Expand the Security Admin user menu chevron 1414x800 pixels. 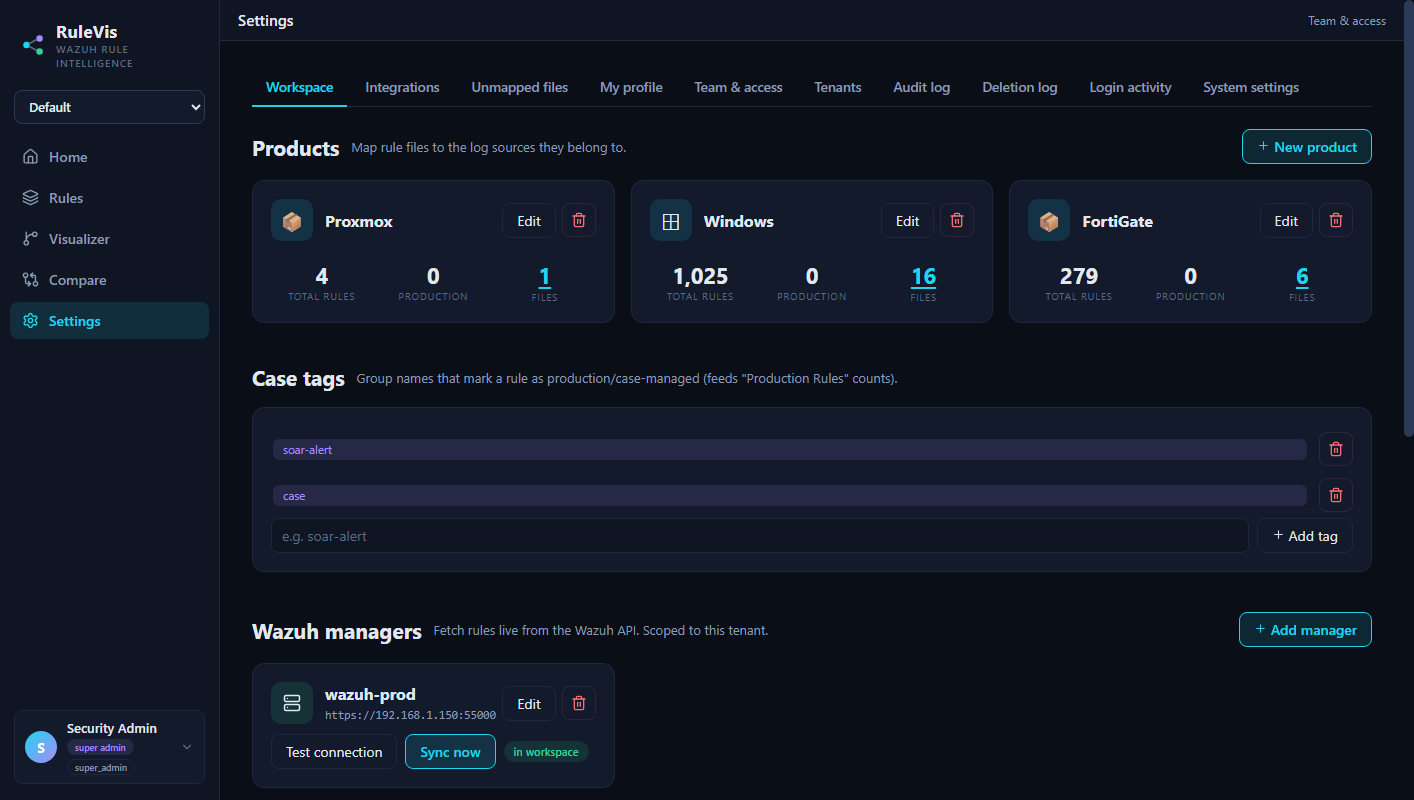[x=187, y=747]
